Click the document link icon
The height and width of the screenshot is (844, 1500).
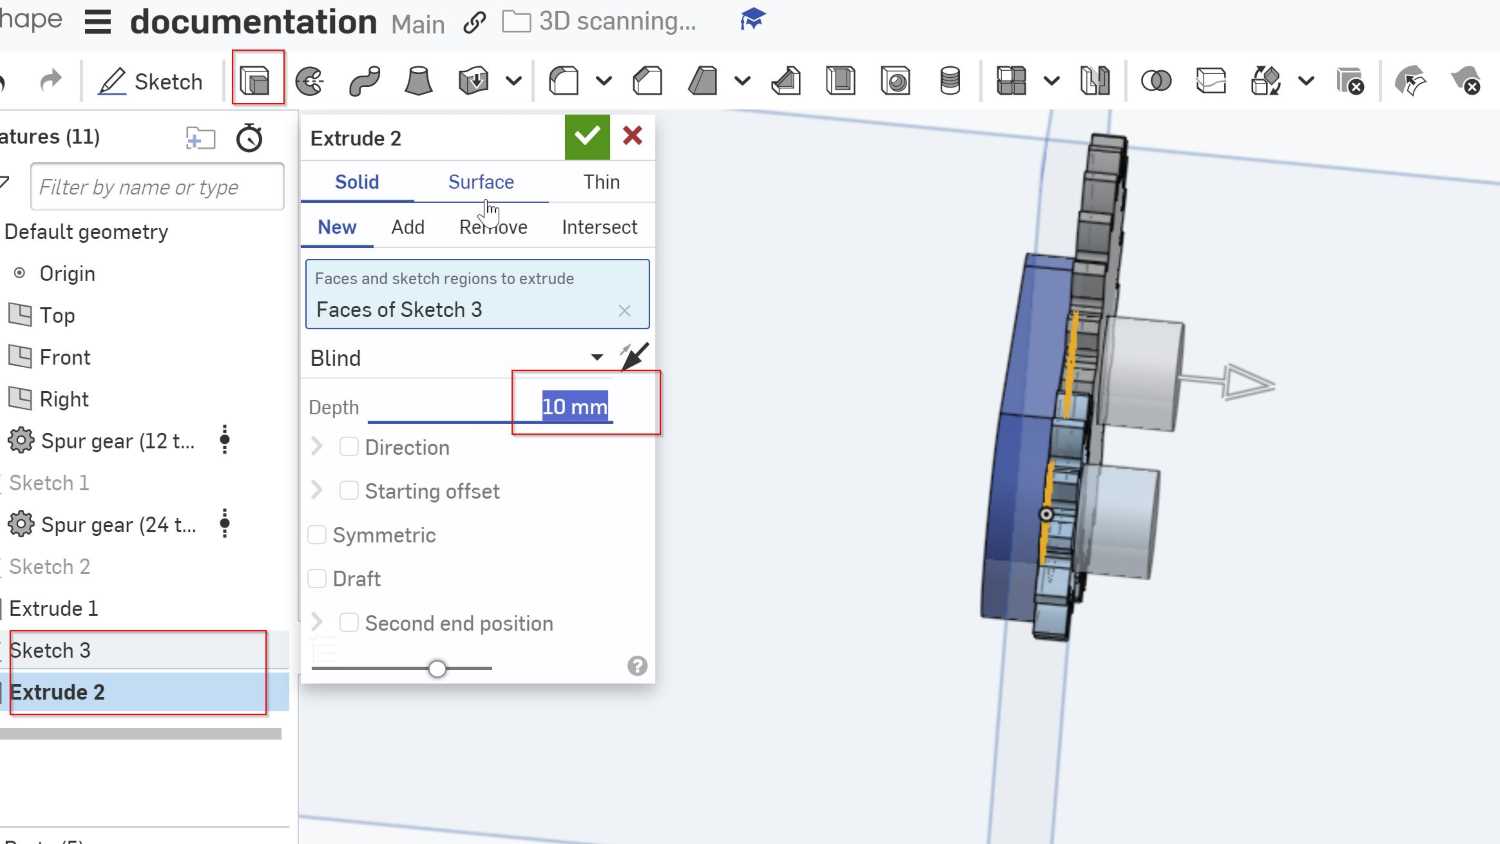(x=474, y=23)
